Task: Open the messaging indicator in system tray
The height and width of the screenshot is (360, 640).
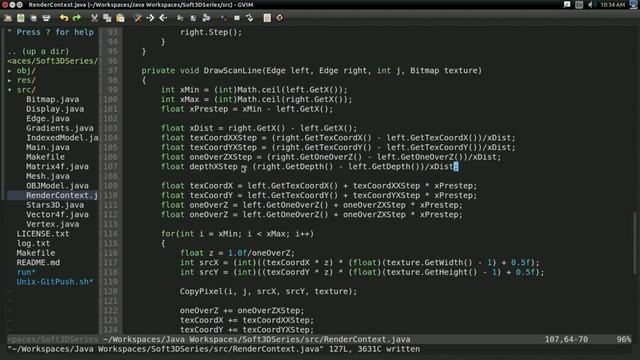Action: point(567,4)
